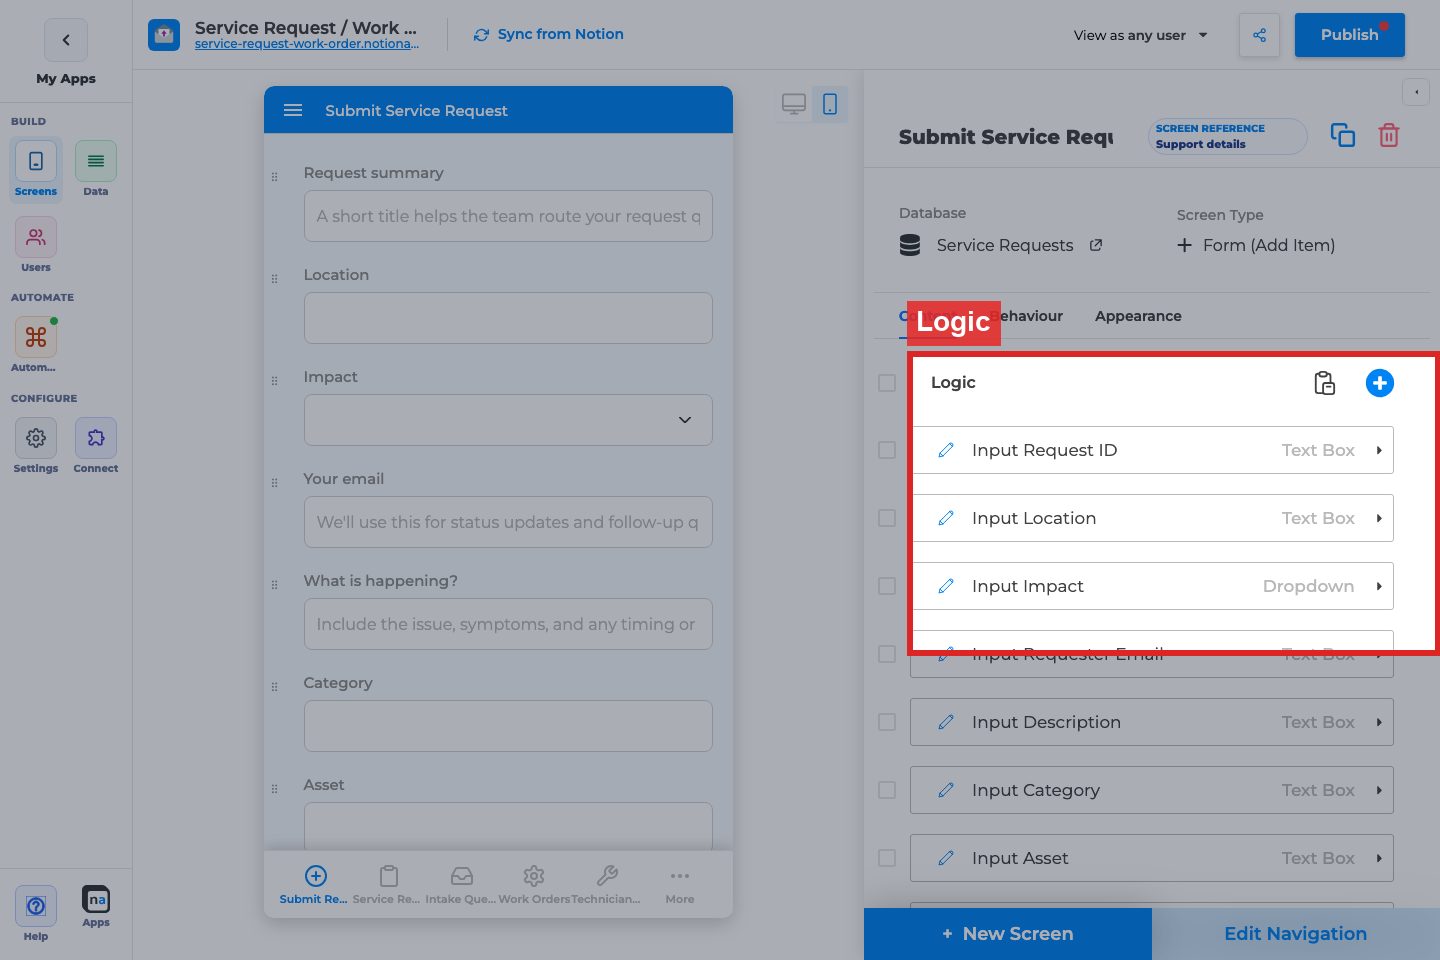
Task: Expand the Input Request ID row arrow
Action: pyautogui.click(x=1379, y=451)
